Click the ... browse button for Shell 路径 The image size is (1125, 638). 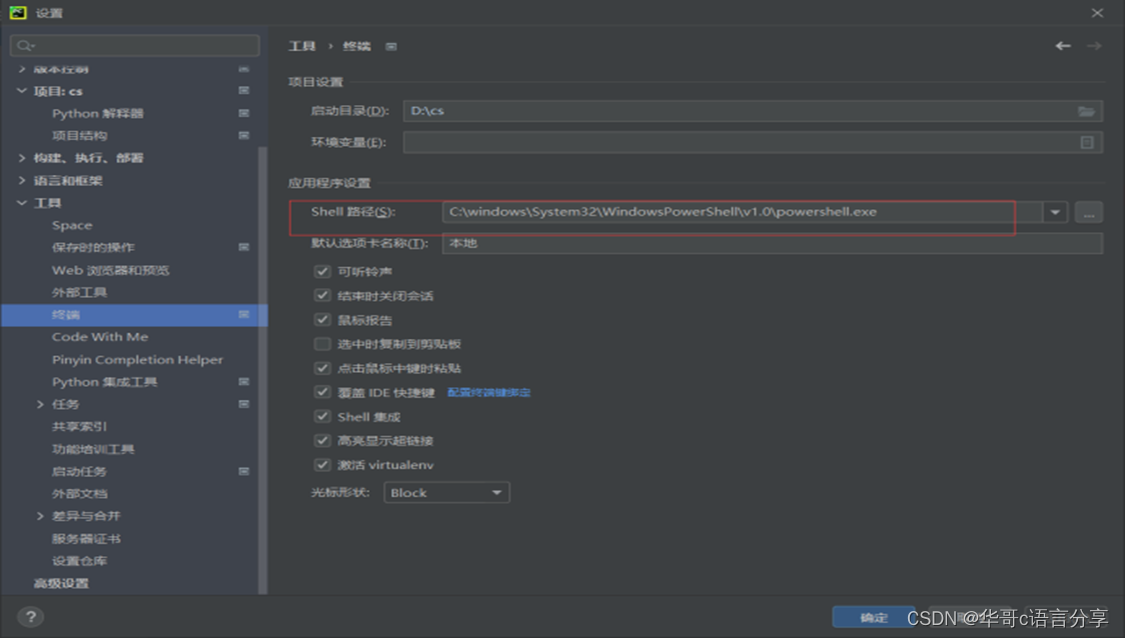tap(1087, 213)
